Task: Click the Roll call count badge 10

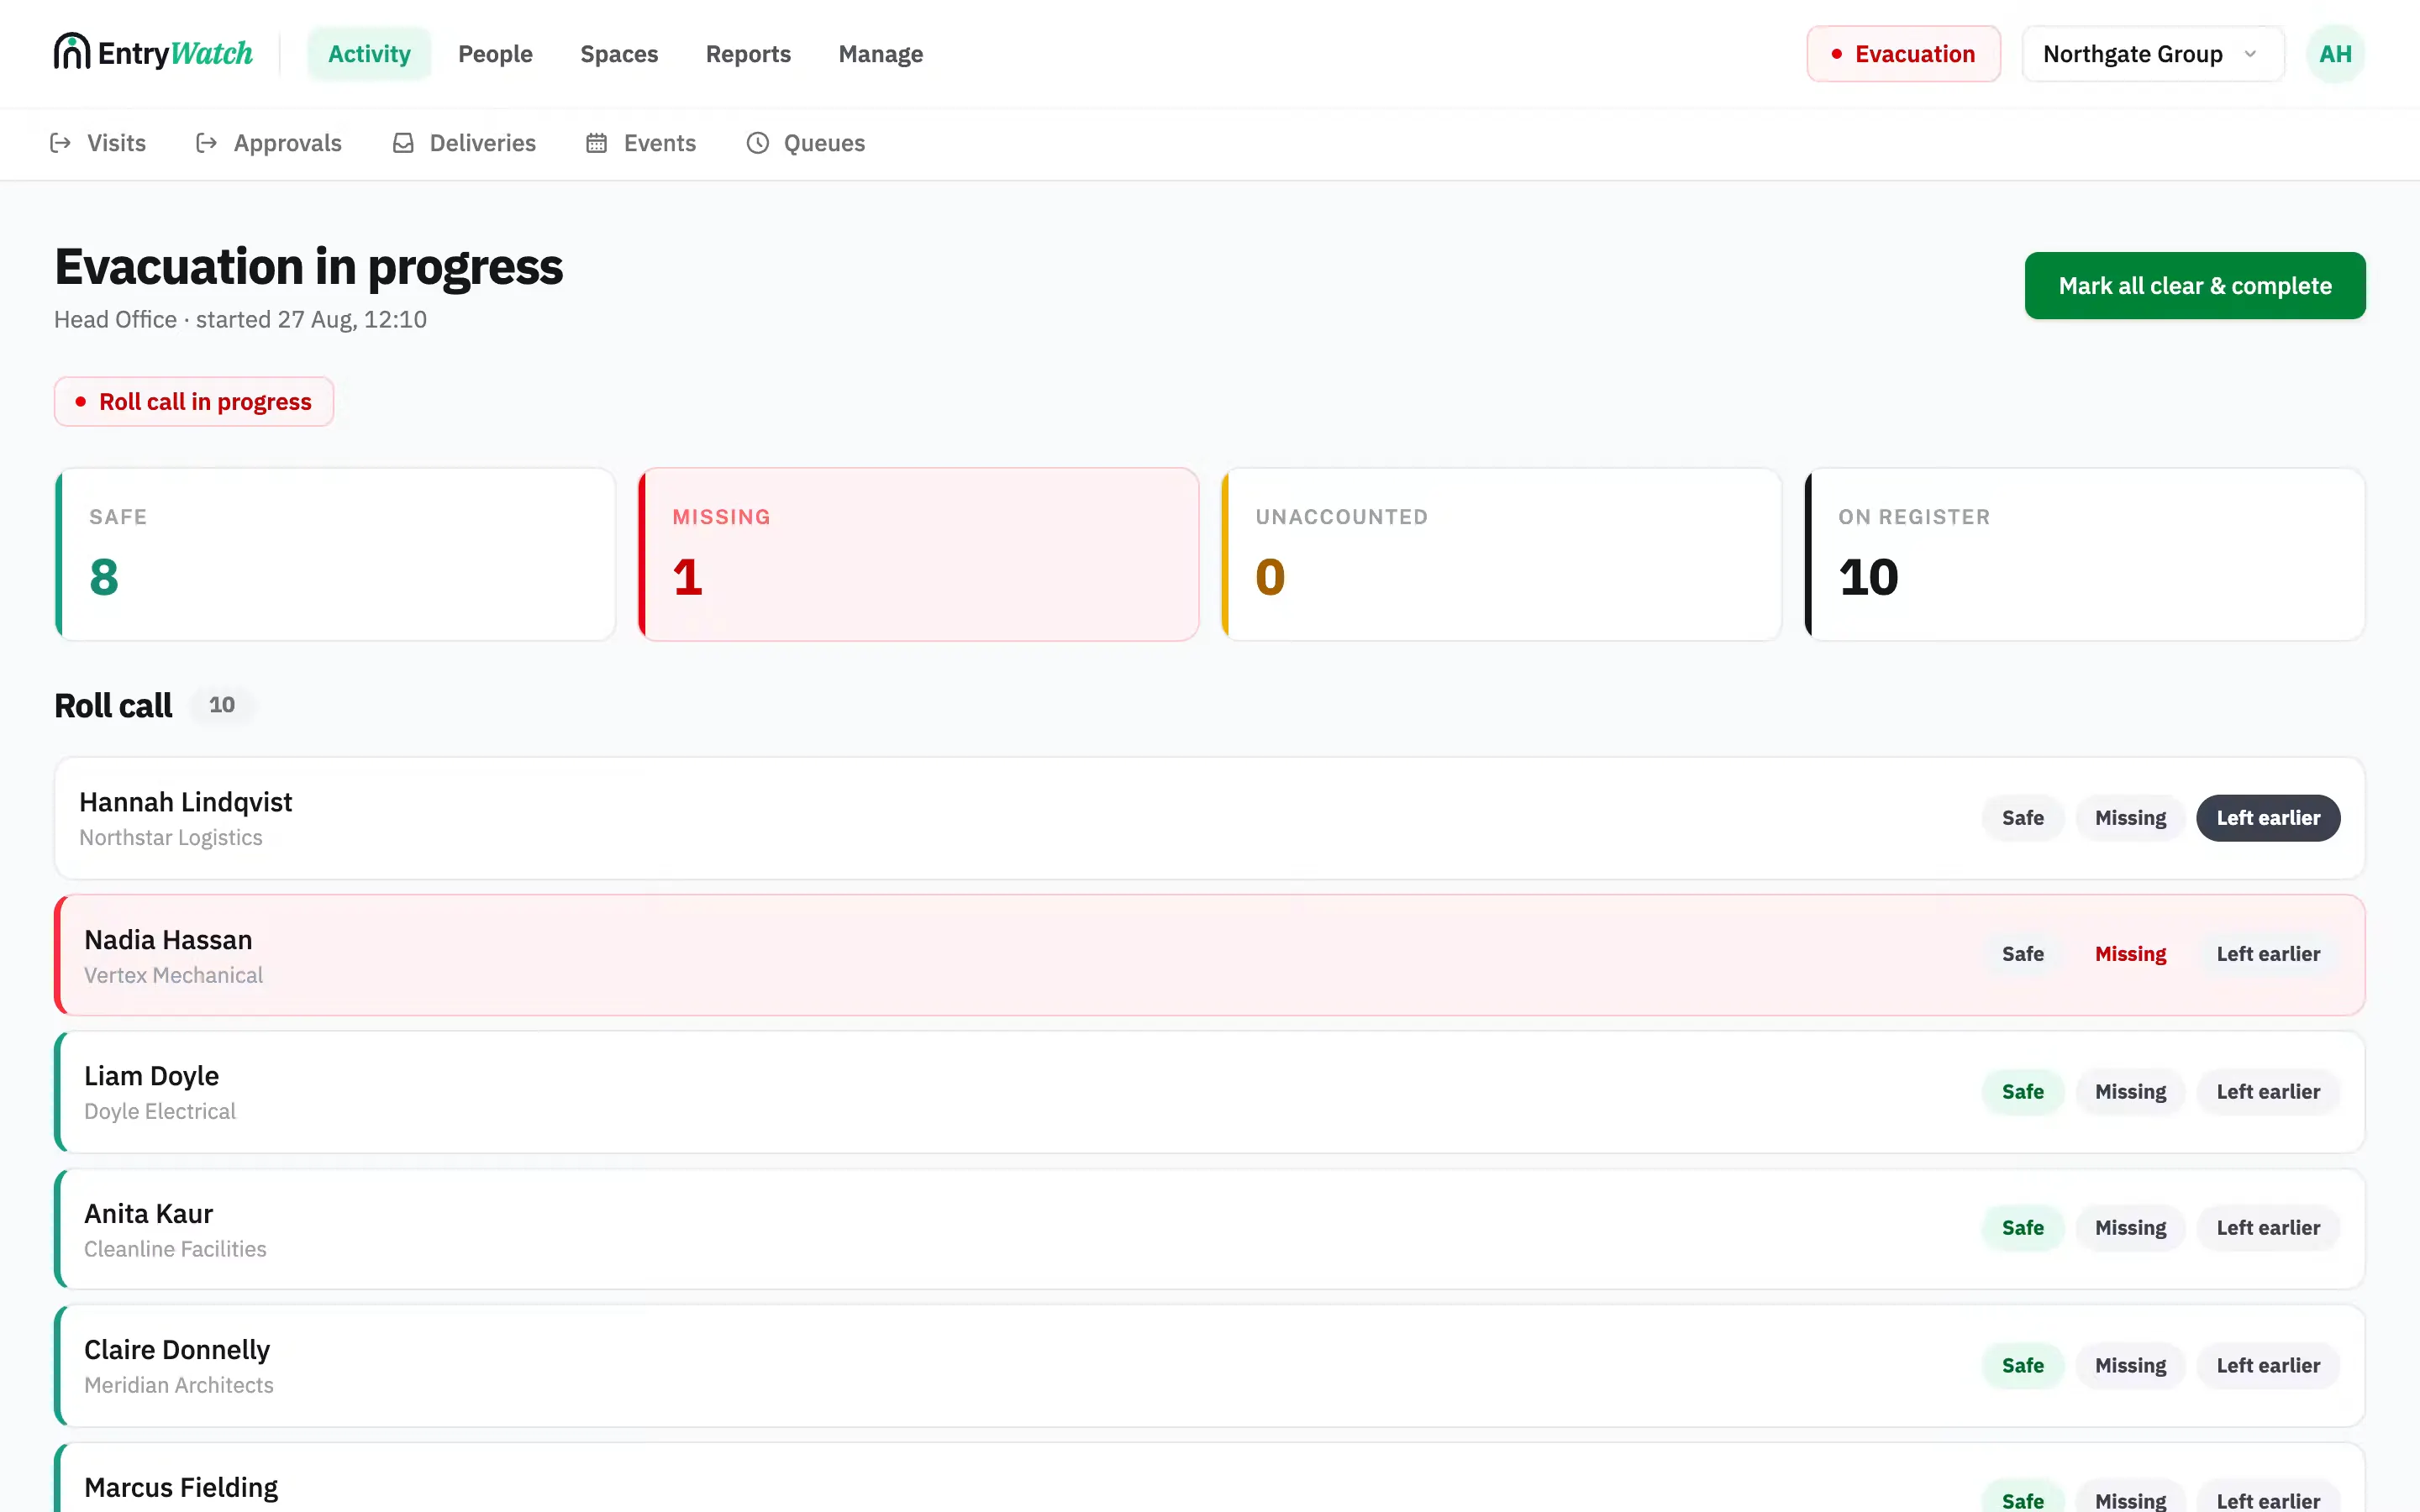Action: click(x=222, y=705)
